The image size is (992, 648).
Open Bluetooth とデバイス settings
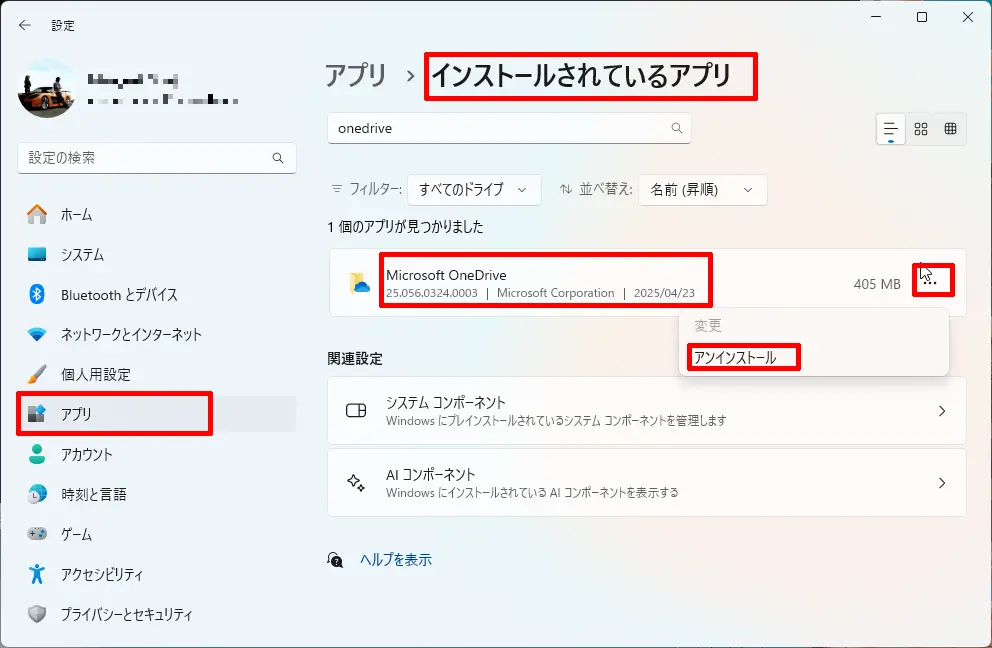pos(157,295)
